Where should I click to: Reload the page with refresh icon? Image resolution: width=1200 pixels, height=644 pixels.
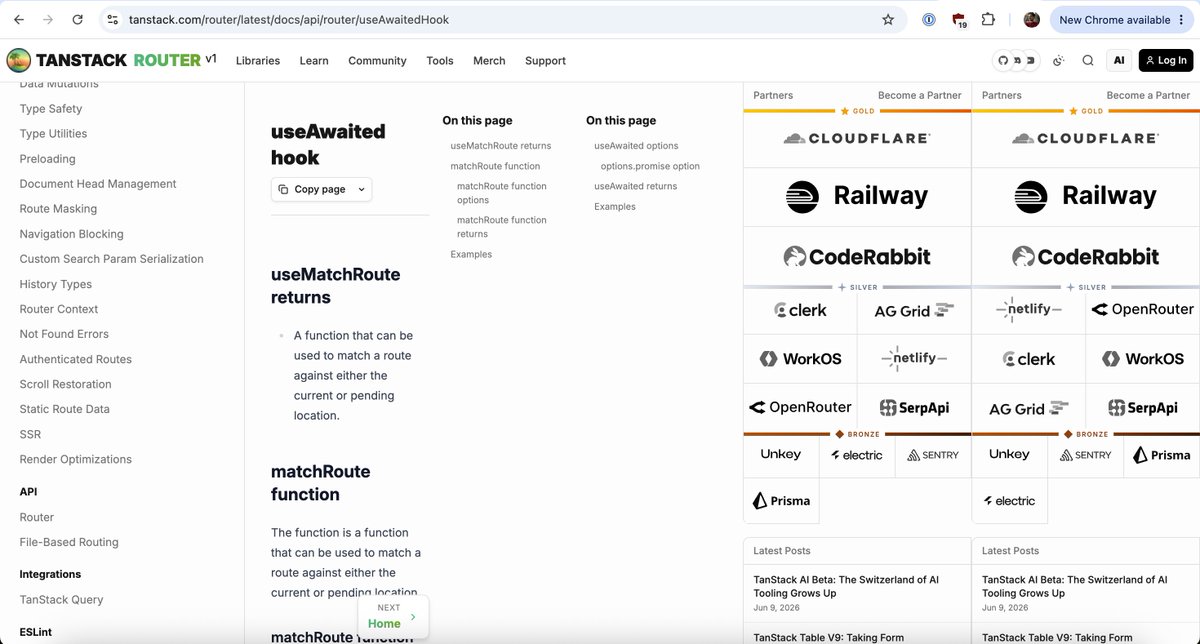point(77,19)
